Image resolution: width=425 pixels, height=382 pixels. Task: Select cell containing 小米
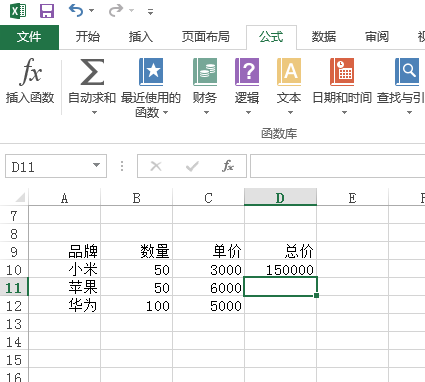point(65,270)
